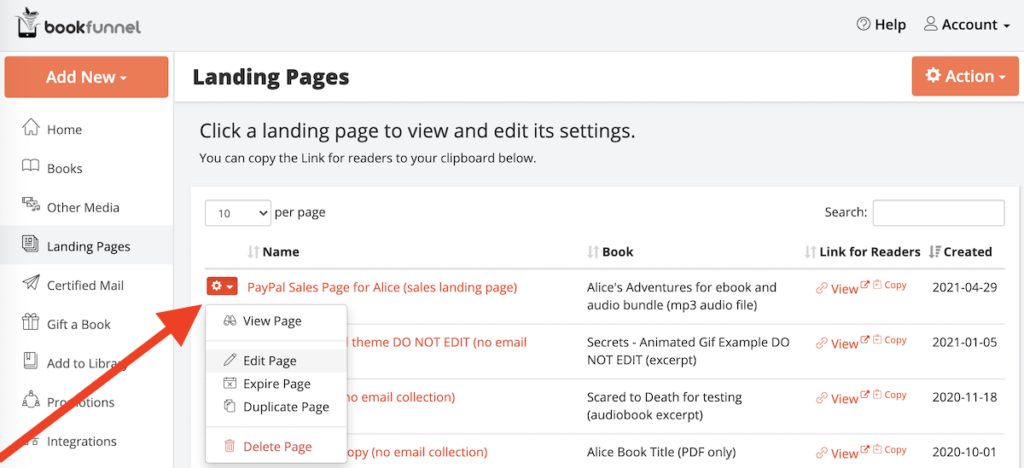Open Certified Mail in the sidebar

coord(86,285)
